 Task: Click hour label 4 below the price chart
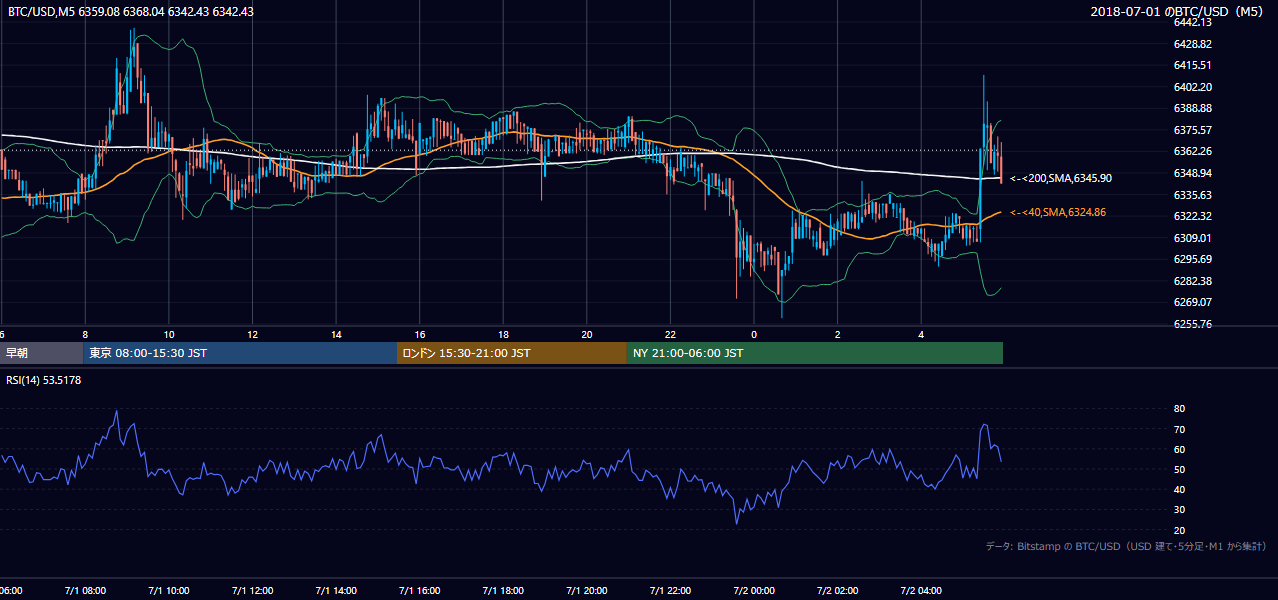(x=922, y=334)
